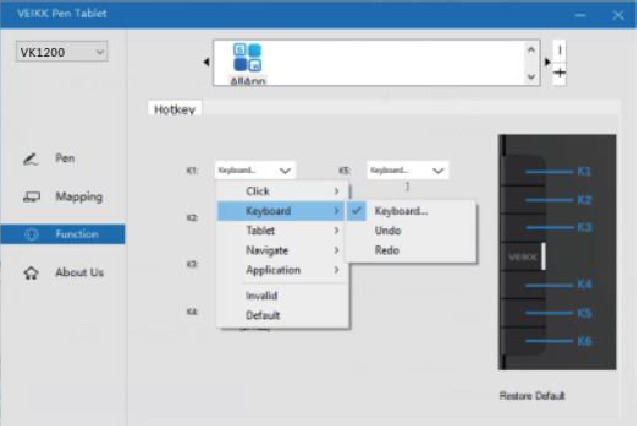Screen dimensions: 637x426
Task: Remove application with the minus button
Action: pos(559,50)
